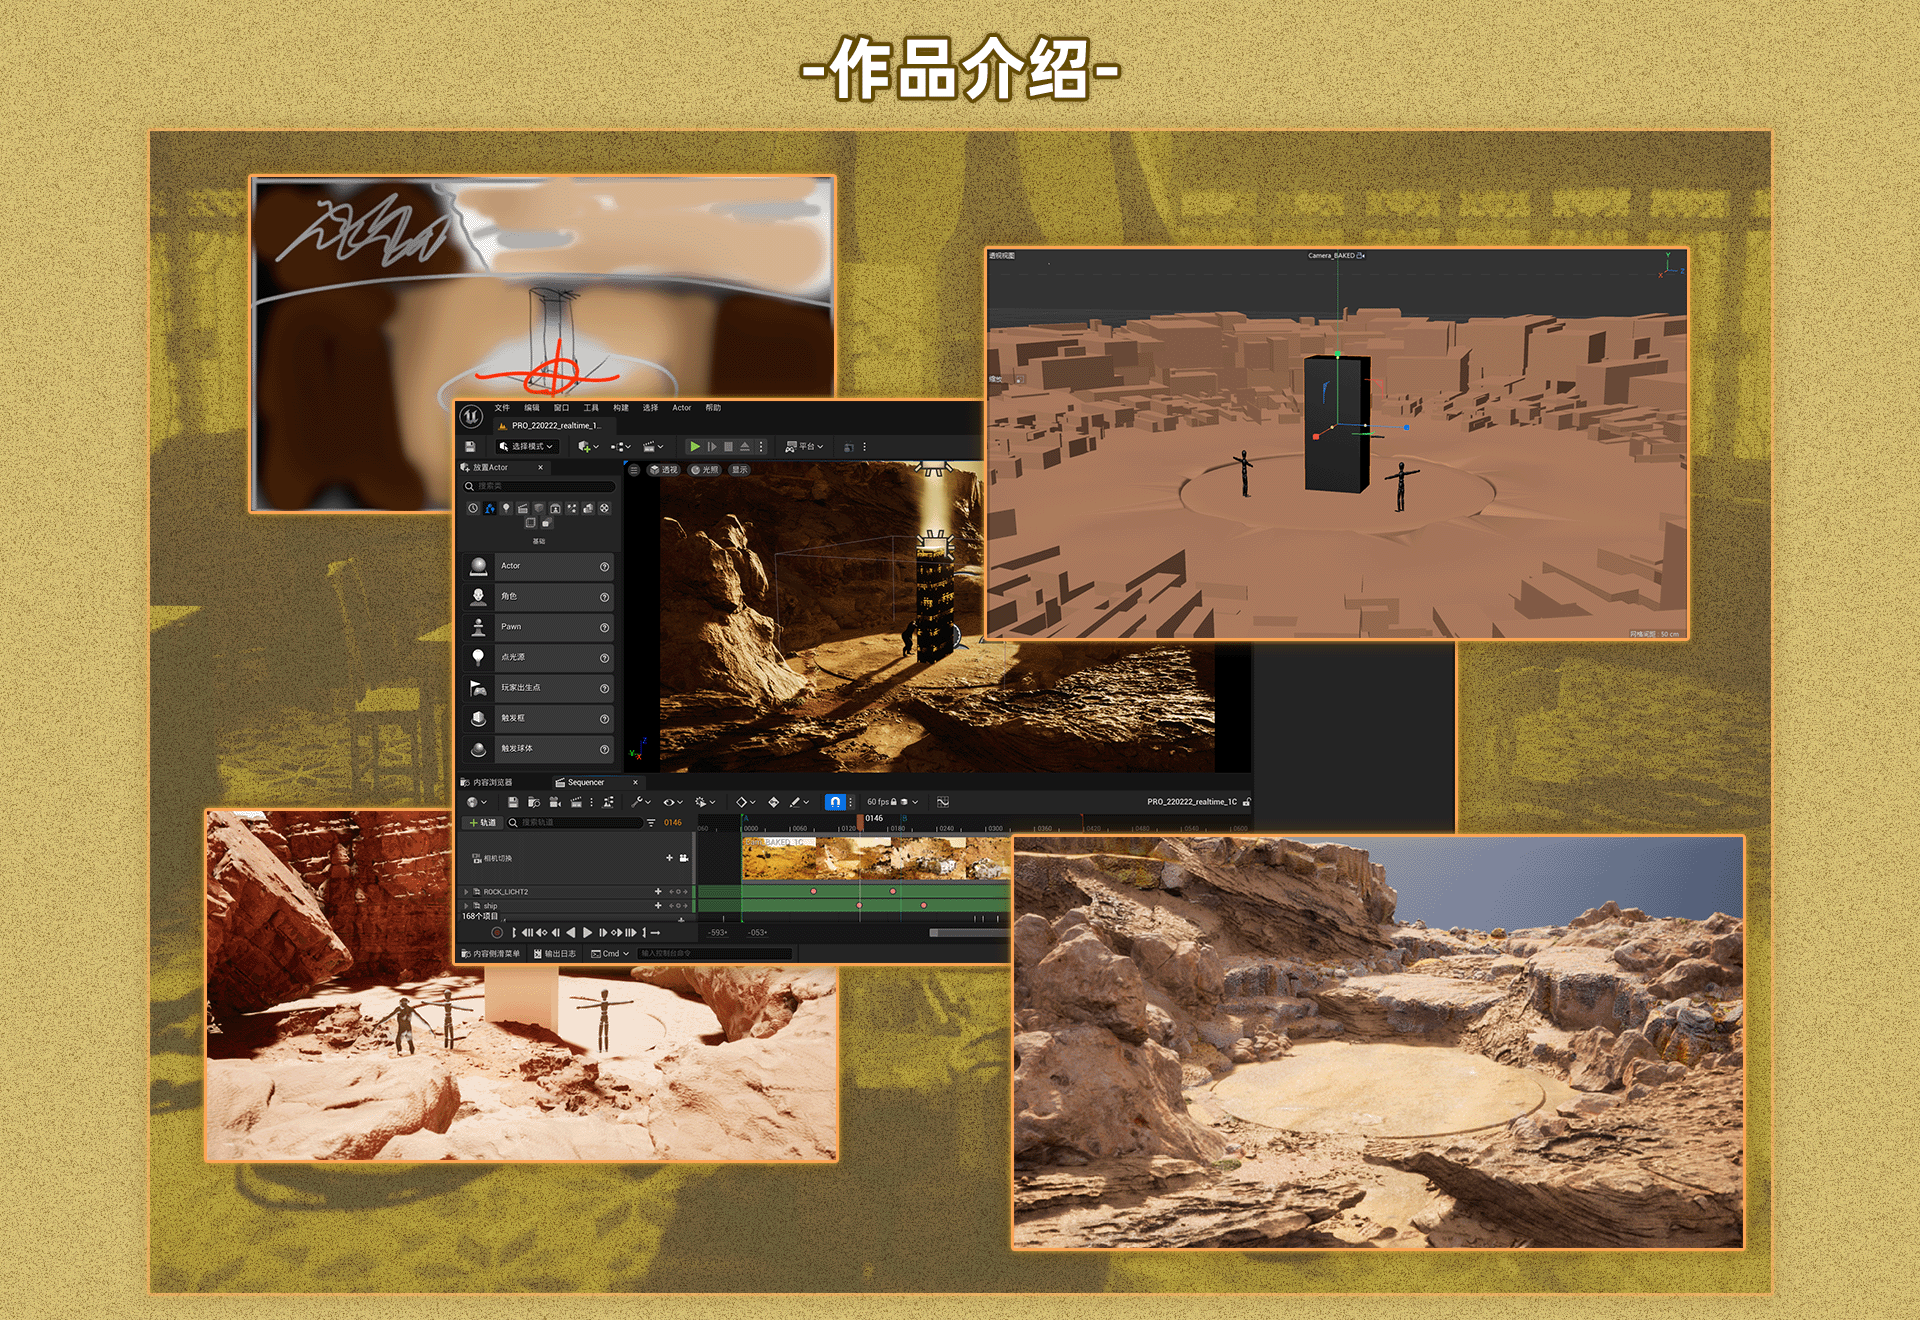Image resolution: width=1920 pixels, height=1320 pixels.
Task: Toggle the blue magnet snapping button
Action: click(835, 802)
